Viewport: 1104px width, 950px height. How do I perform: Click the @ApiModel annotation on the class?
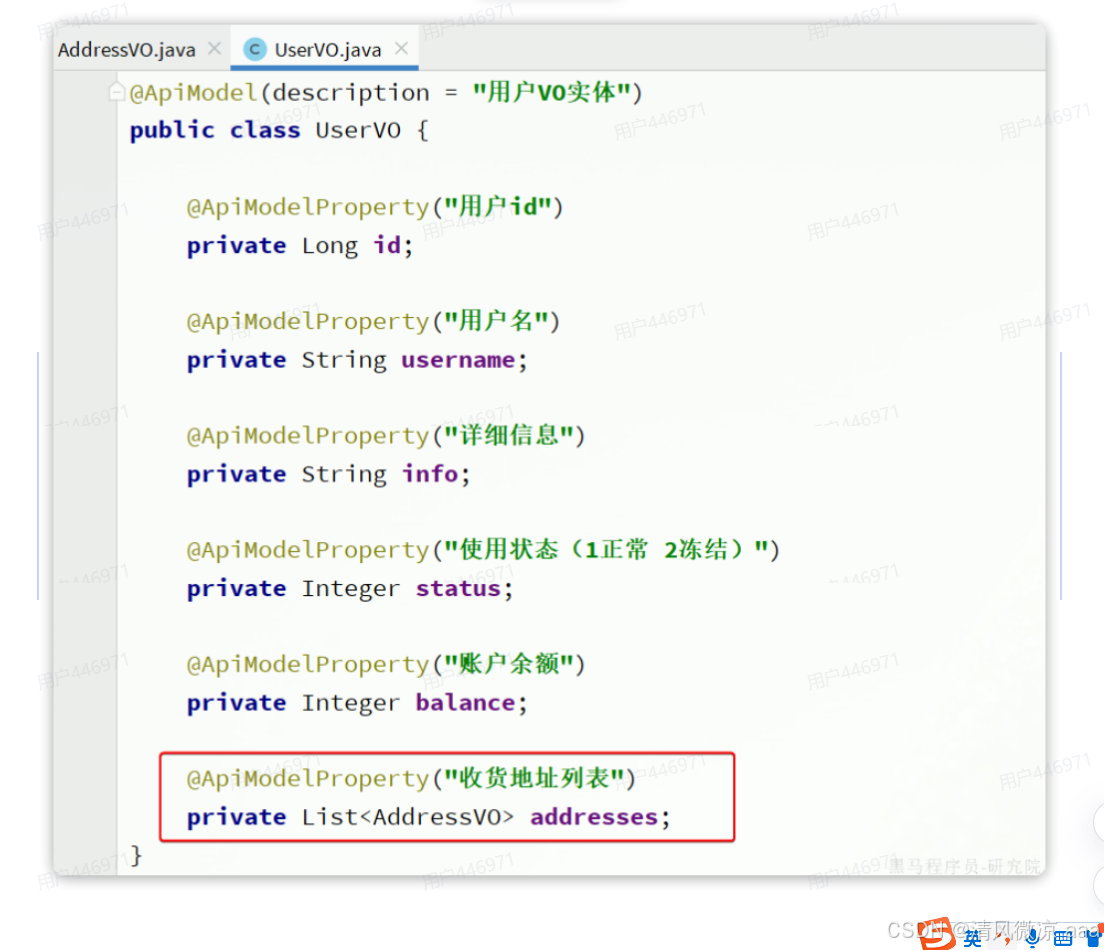(x=193, y=92)
